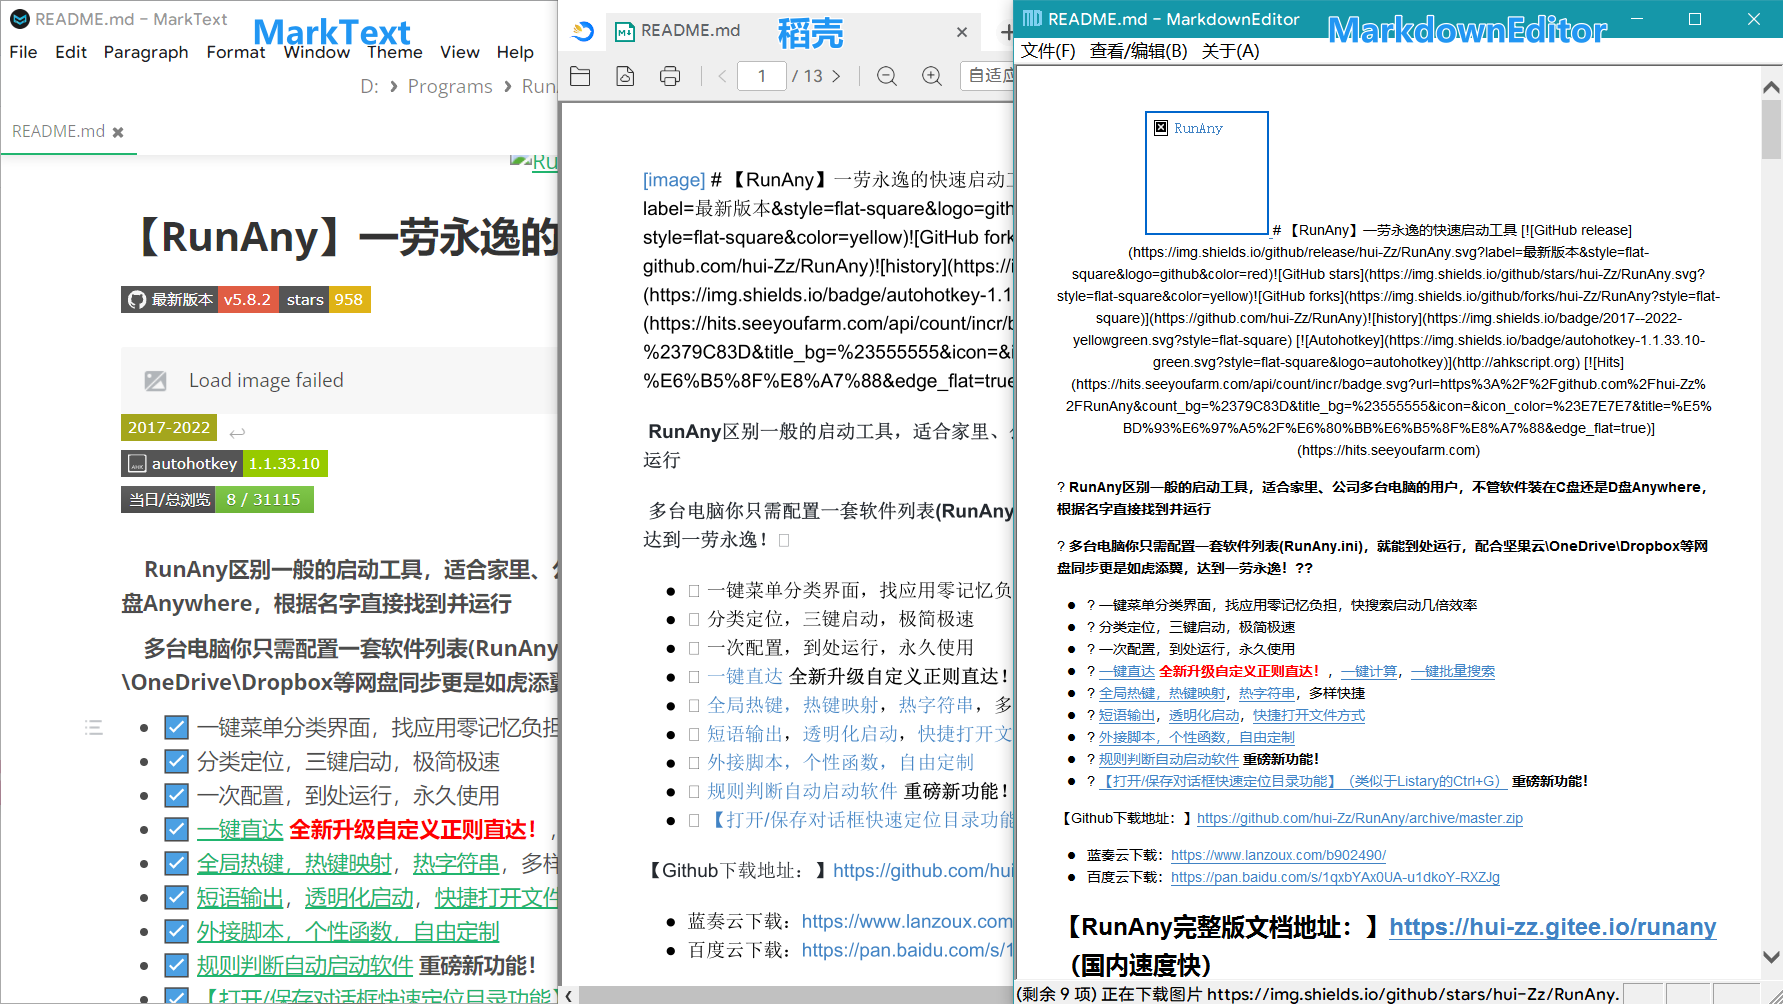Close the README.md tab in 稻壳
The width and height of the screenshot is (1783, 1004).
tap(962, 32)
